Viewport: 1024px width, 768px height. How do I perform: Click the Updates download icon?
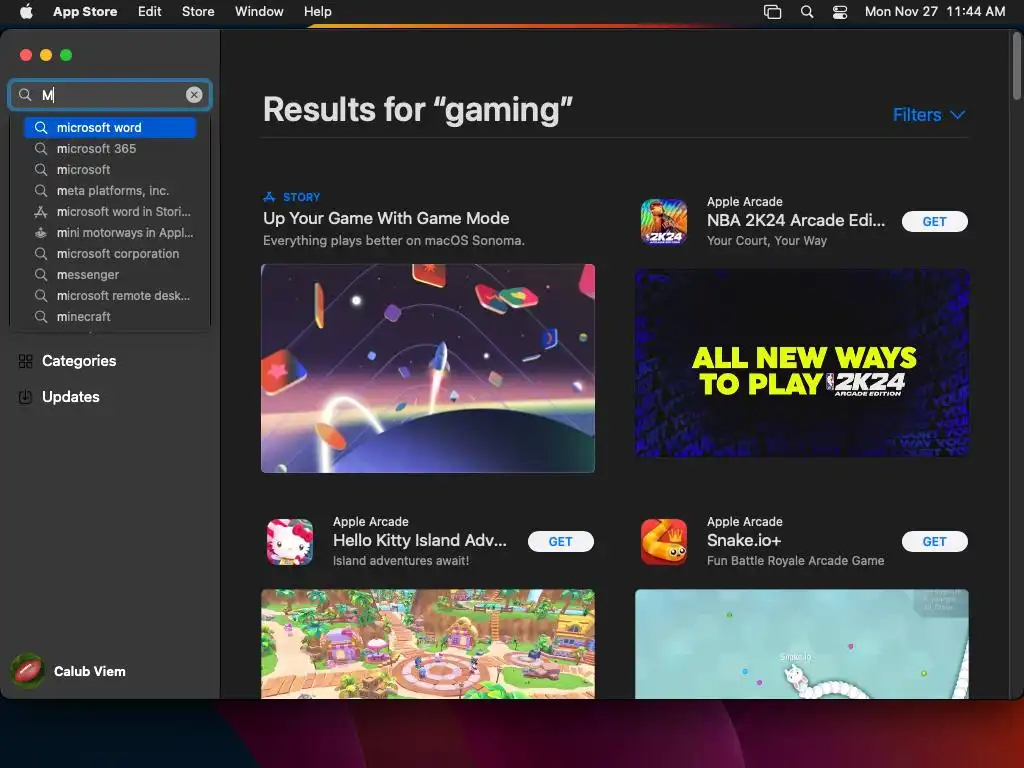25,396
